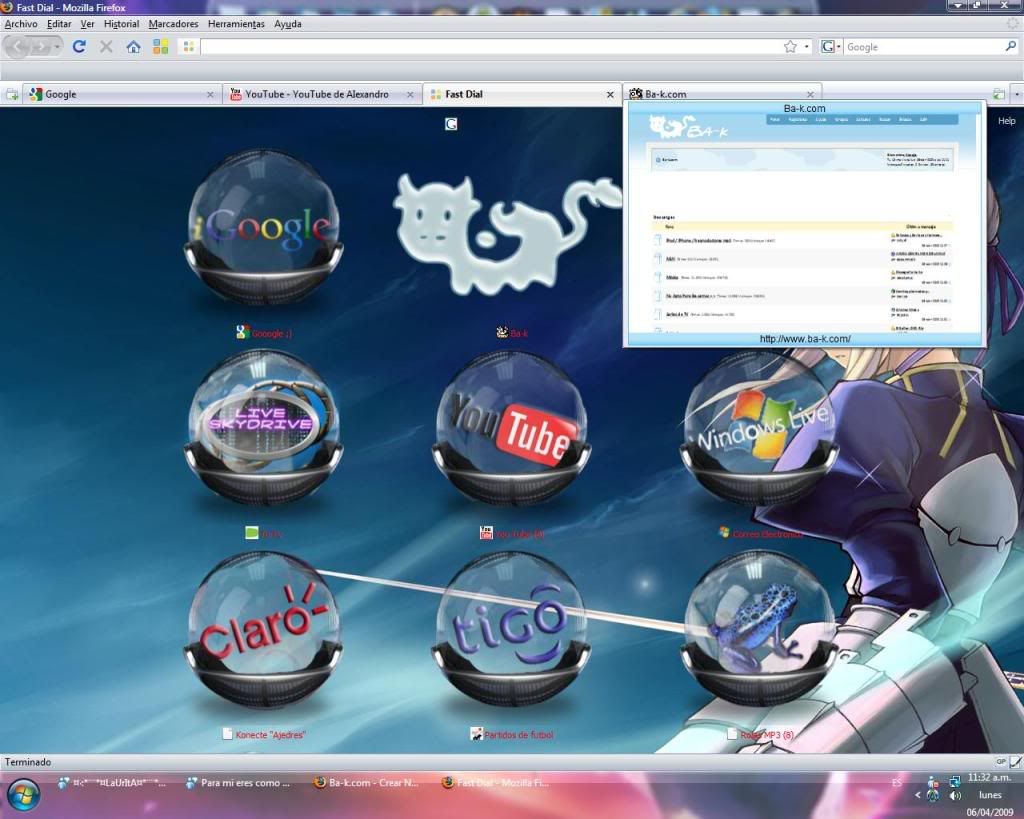1024x819 pixels.
Task: Click the site icon left of address bar
Action: coord(189,46)
